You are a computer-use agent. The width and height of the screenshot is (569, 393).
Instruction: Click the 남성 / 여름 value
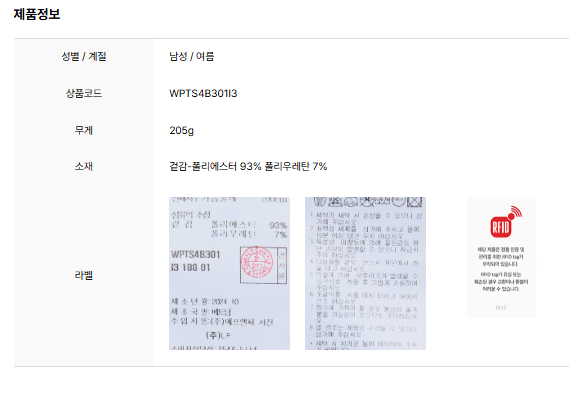coord(192,57)
